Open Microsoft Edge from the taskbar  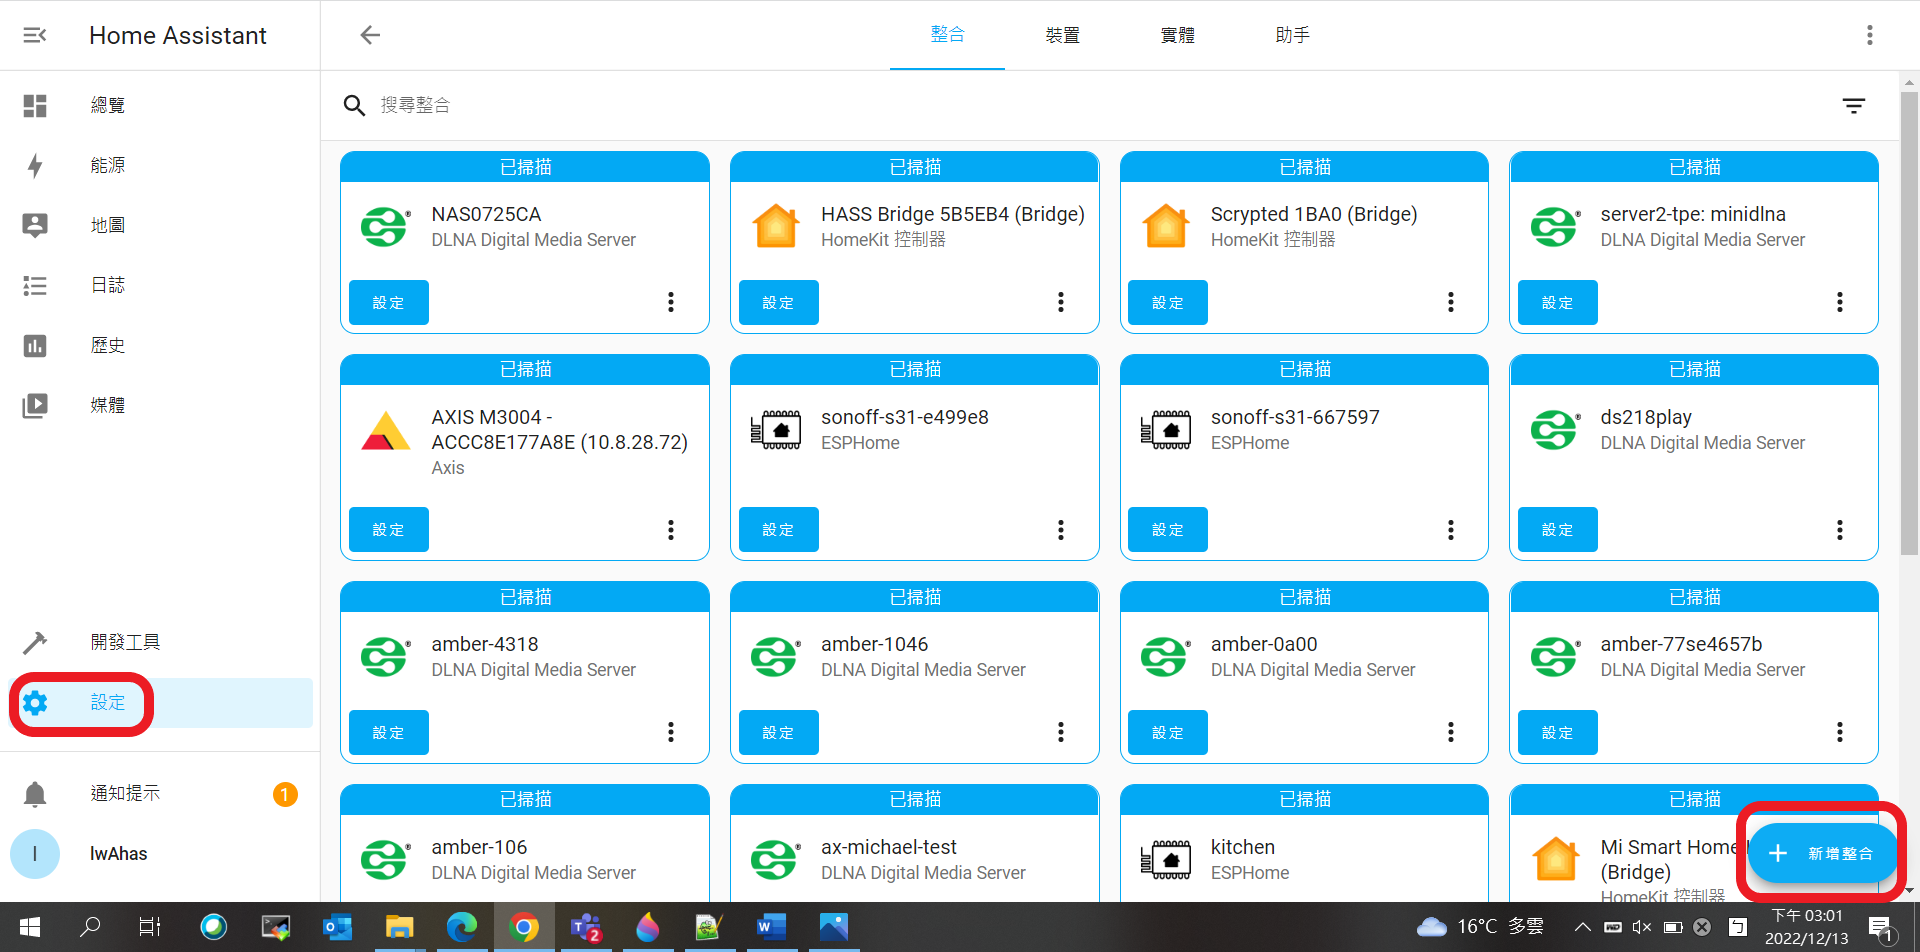(x=461, y=927)
